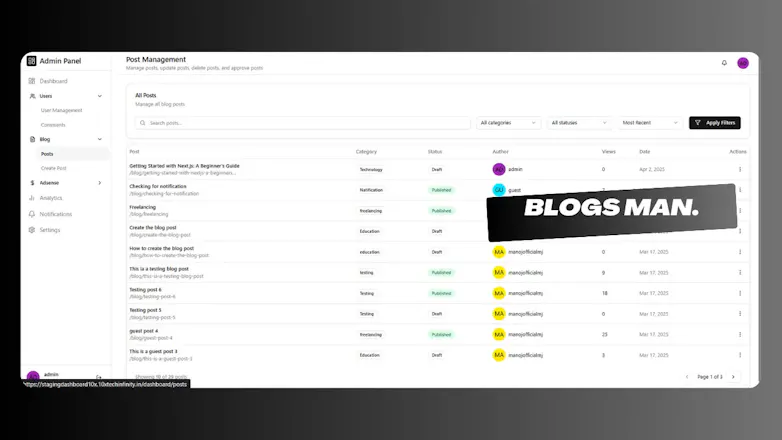The image size is (782, 440).
Task: Open the notification bell in header
Action: 724,63
